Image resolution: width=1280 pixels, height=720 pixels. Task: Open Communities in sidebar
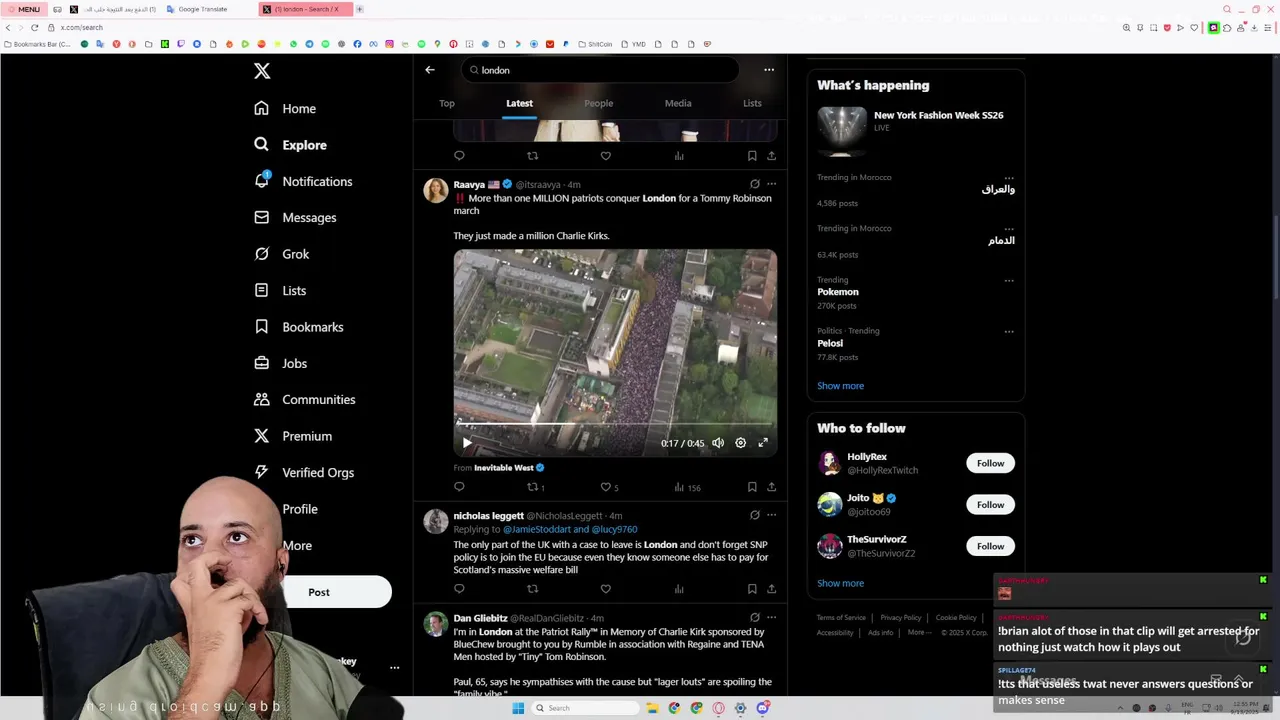[x=305, y=399]
